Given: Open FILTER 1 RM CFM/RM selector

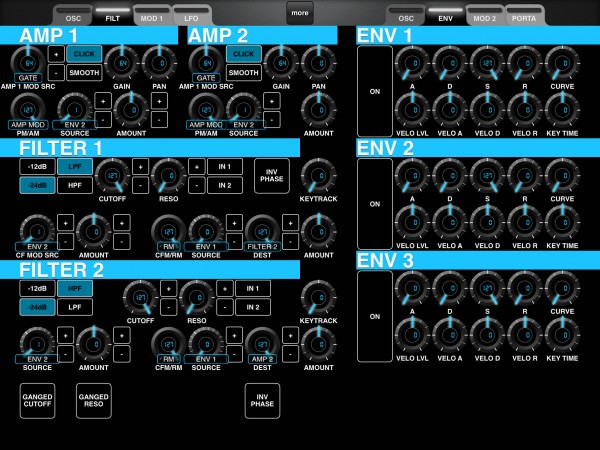Looking at the screenshot, I should (169, 246).
